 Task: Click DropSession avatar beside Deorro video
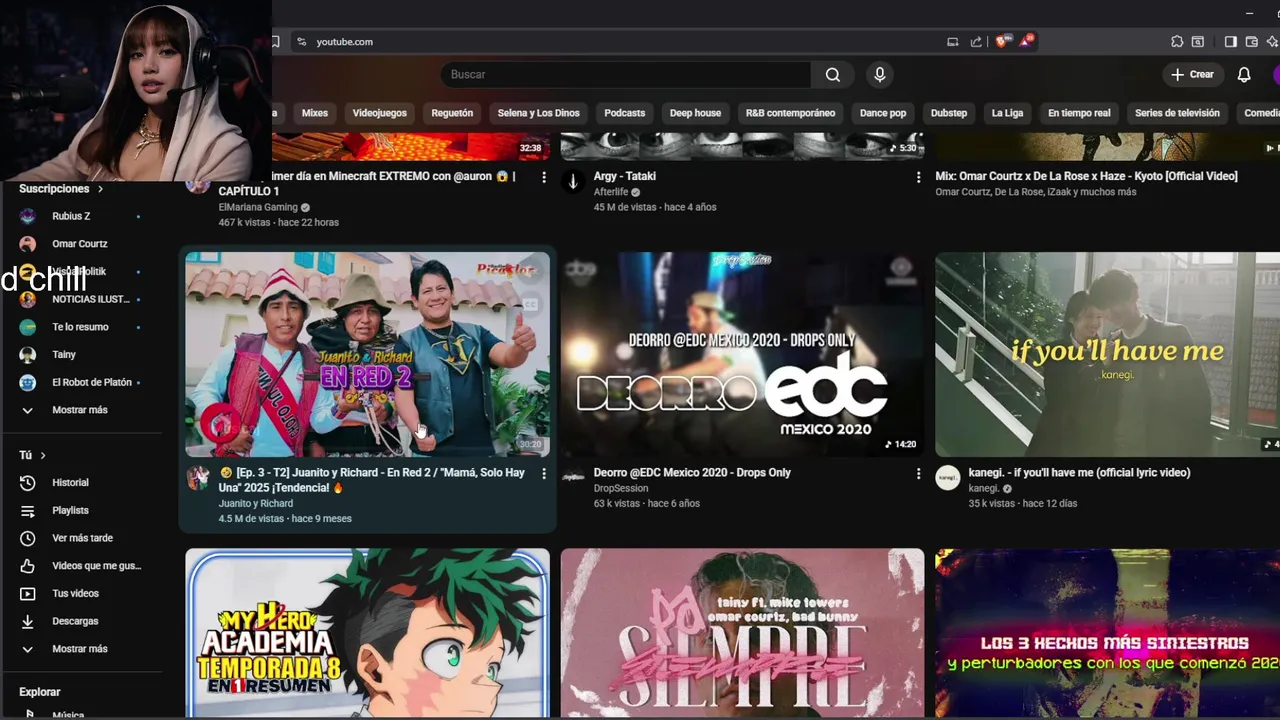[x=573, y=478]
